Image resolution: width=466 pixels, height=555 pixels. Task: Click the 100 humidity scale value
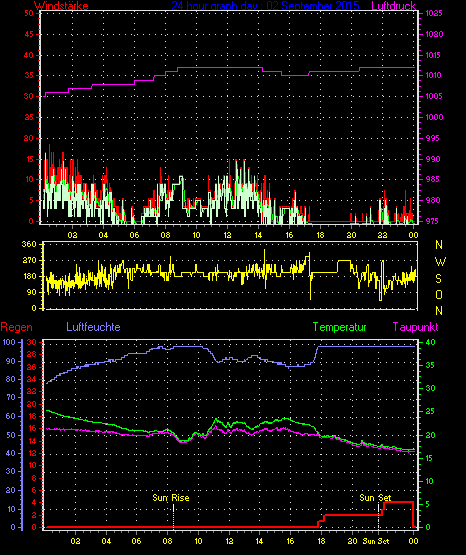tap(9, 342)
